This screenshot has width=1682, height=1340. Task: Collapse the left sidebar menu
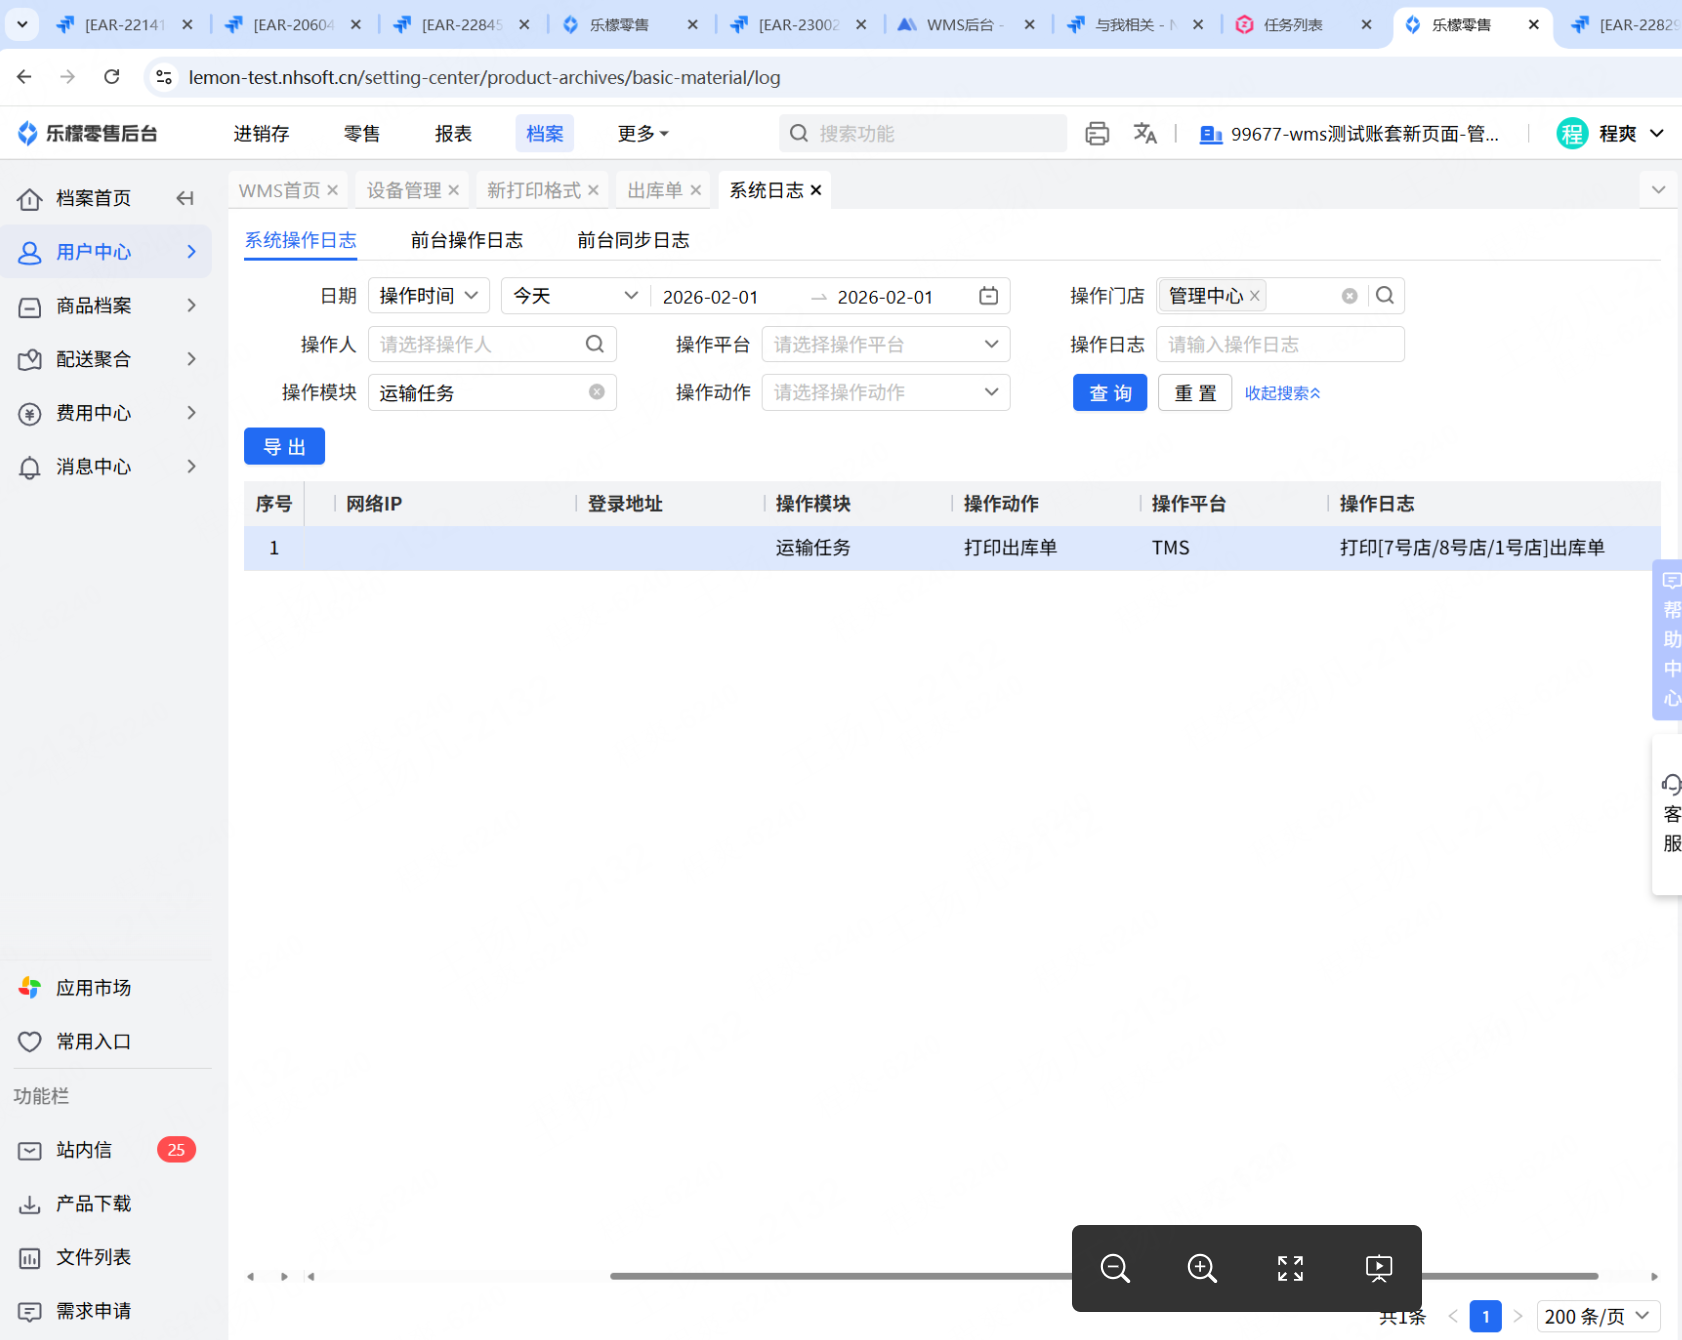185,198
